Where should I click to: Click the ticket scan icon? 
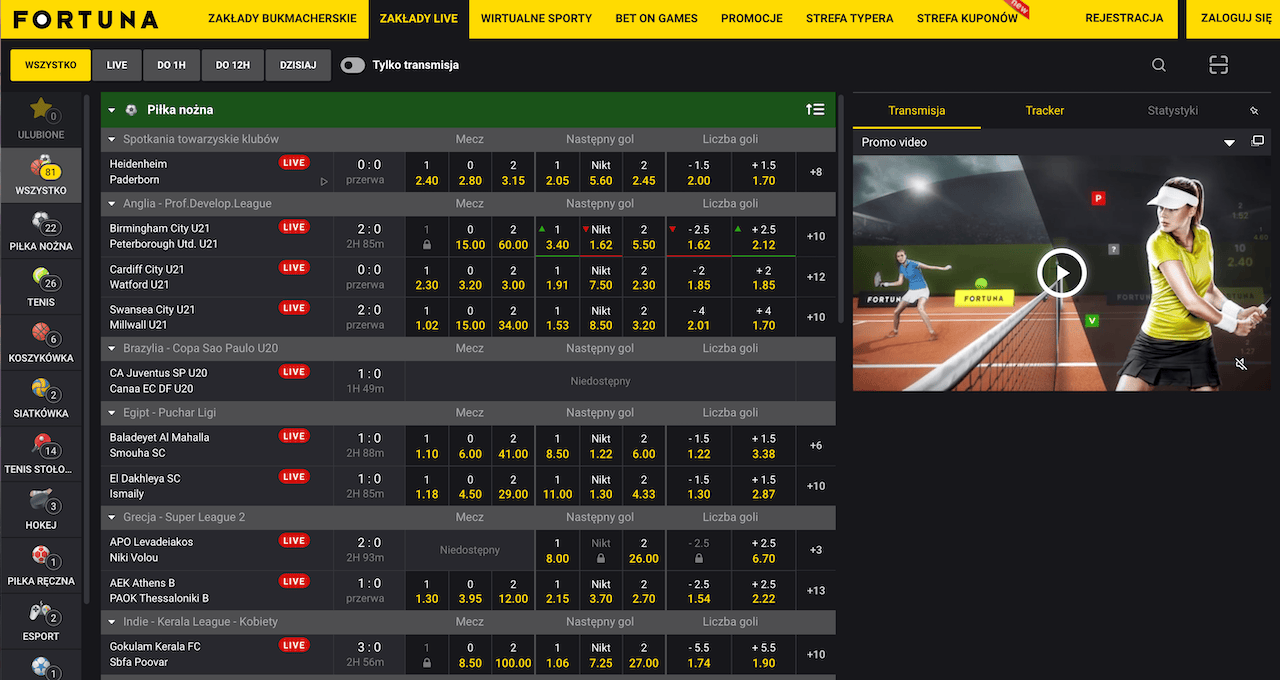(1218, 65)
